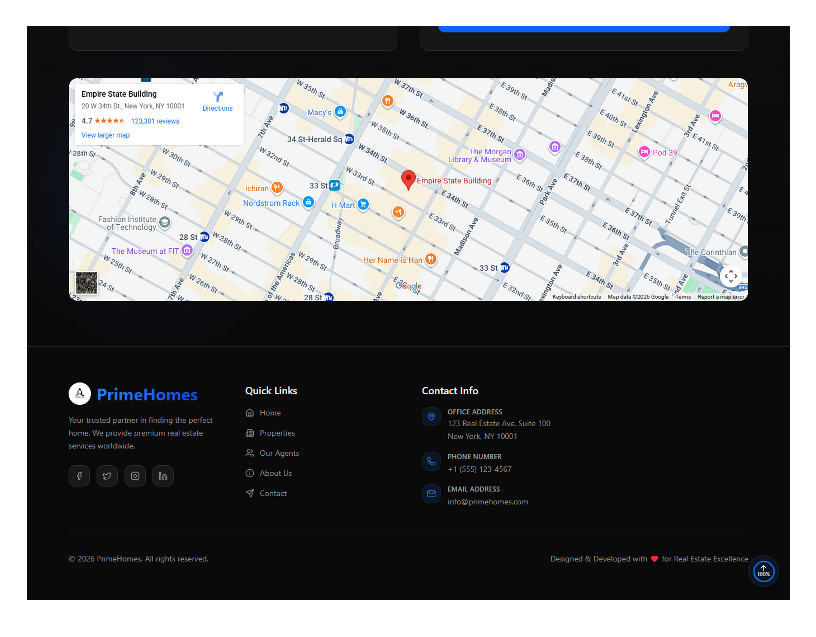Viewport: 816px width, 637px height.
Task: Click the 33 St subway icon near Park Ave
Action: [x=504, y=267]
